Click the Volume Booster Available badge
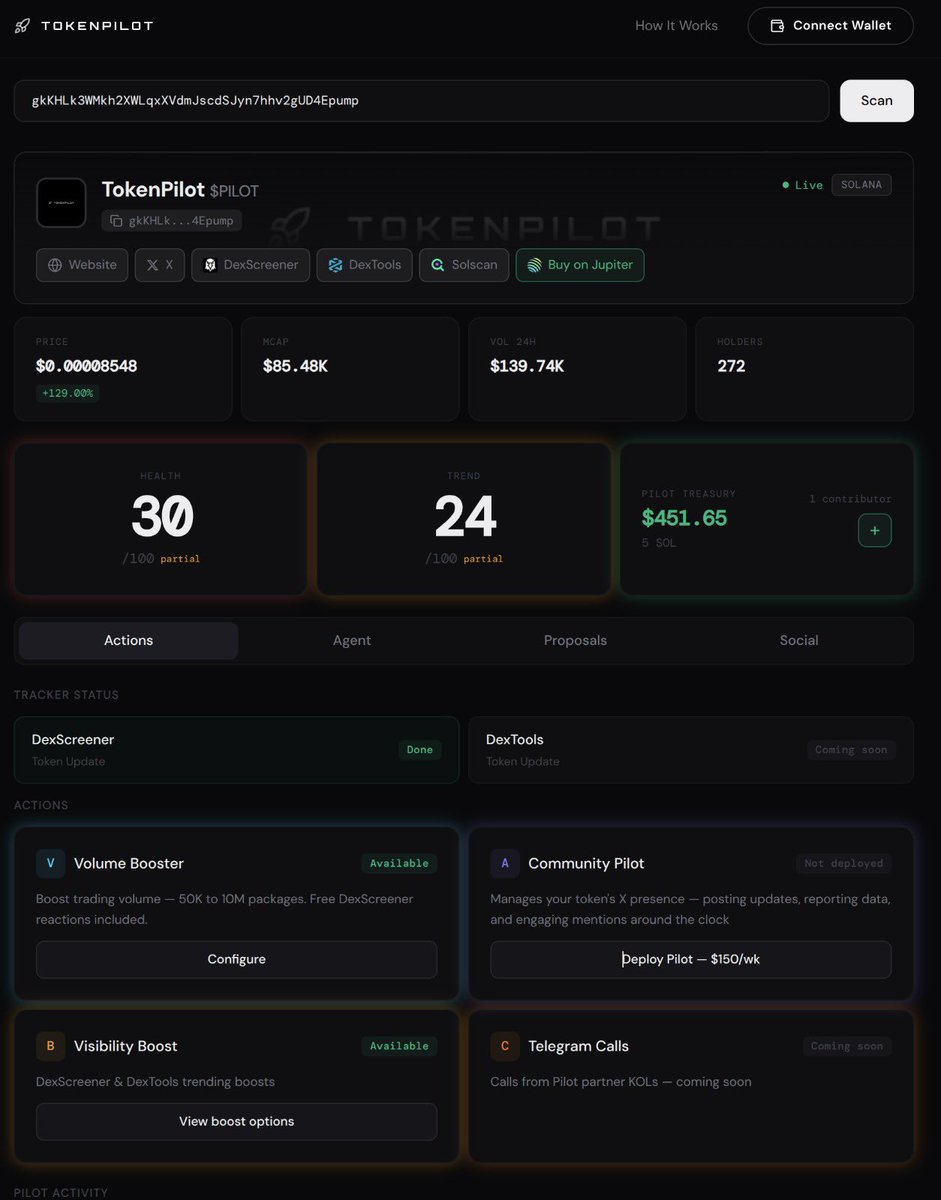Viewport: 941px width, 1200px height. [399, 864]
